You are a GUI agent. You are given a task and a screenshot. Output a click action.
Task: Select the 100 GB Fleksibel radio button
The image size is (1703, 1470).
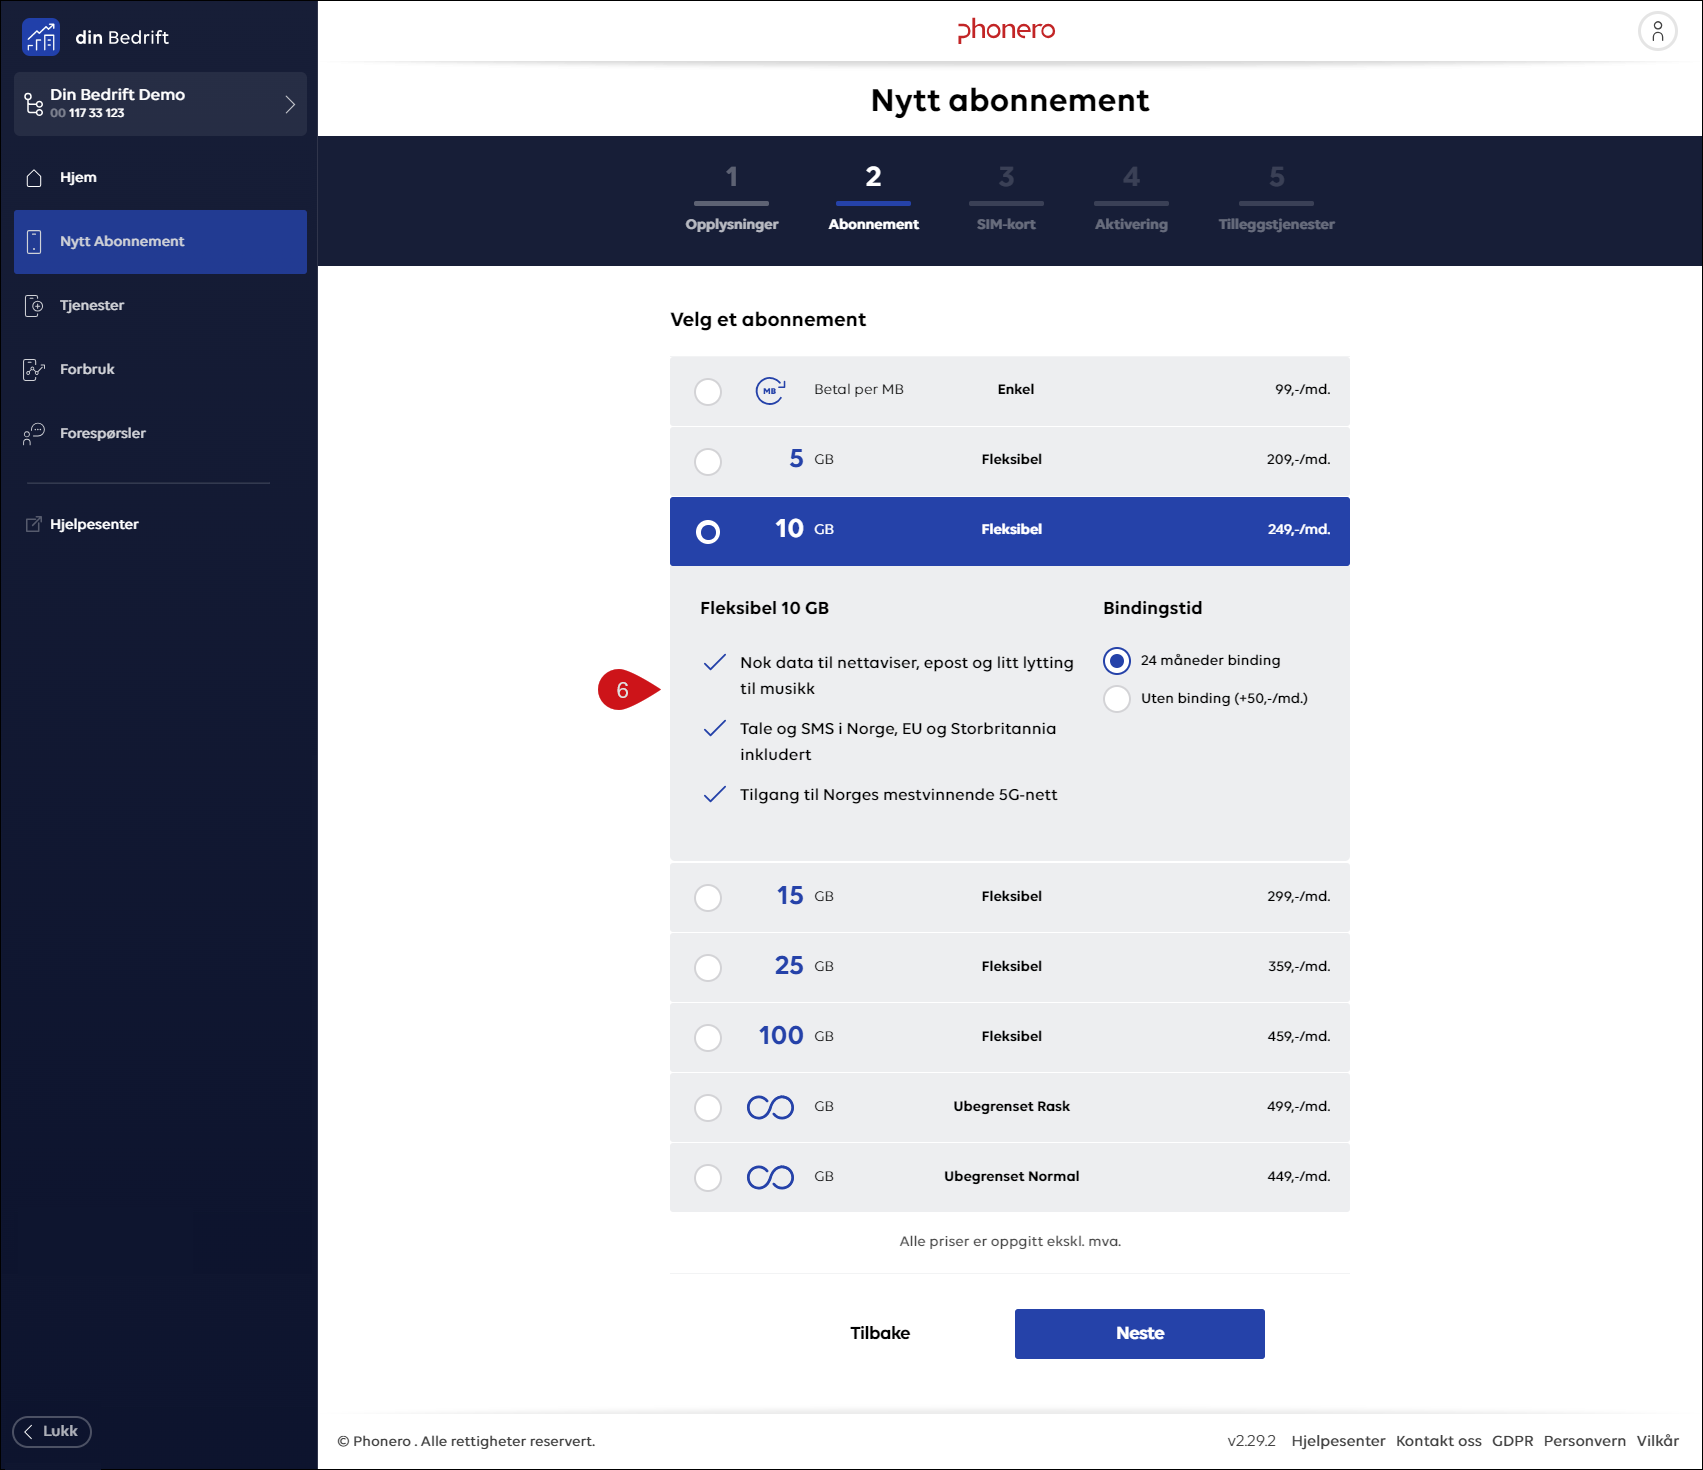708,1037
